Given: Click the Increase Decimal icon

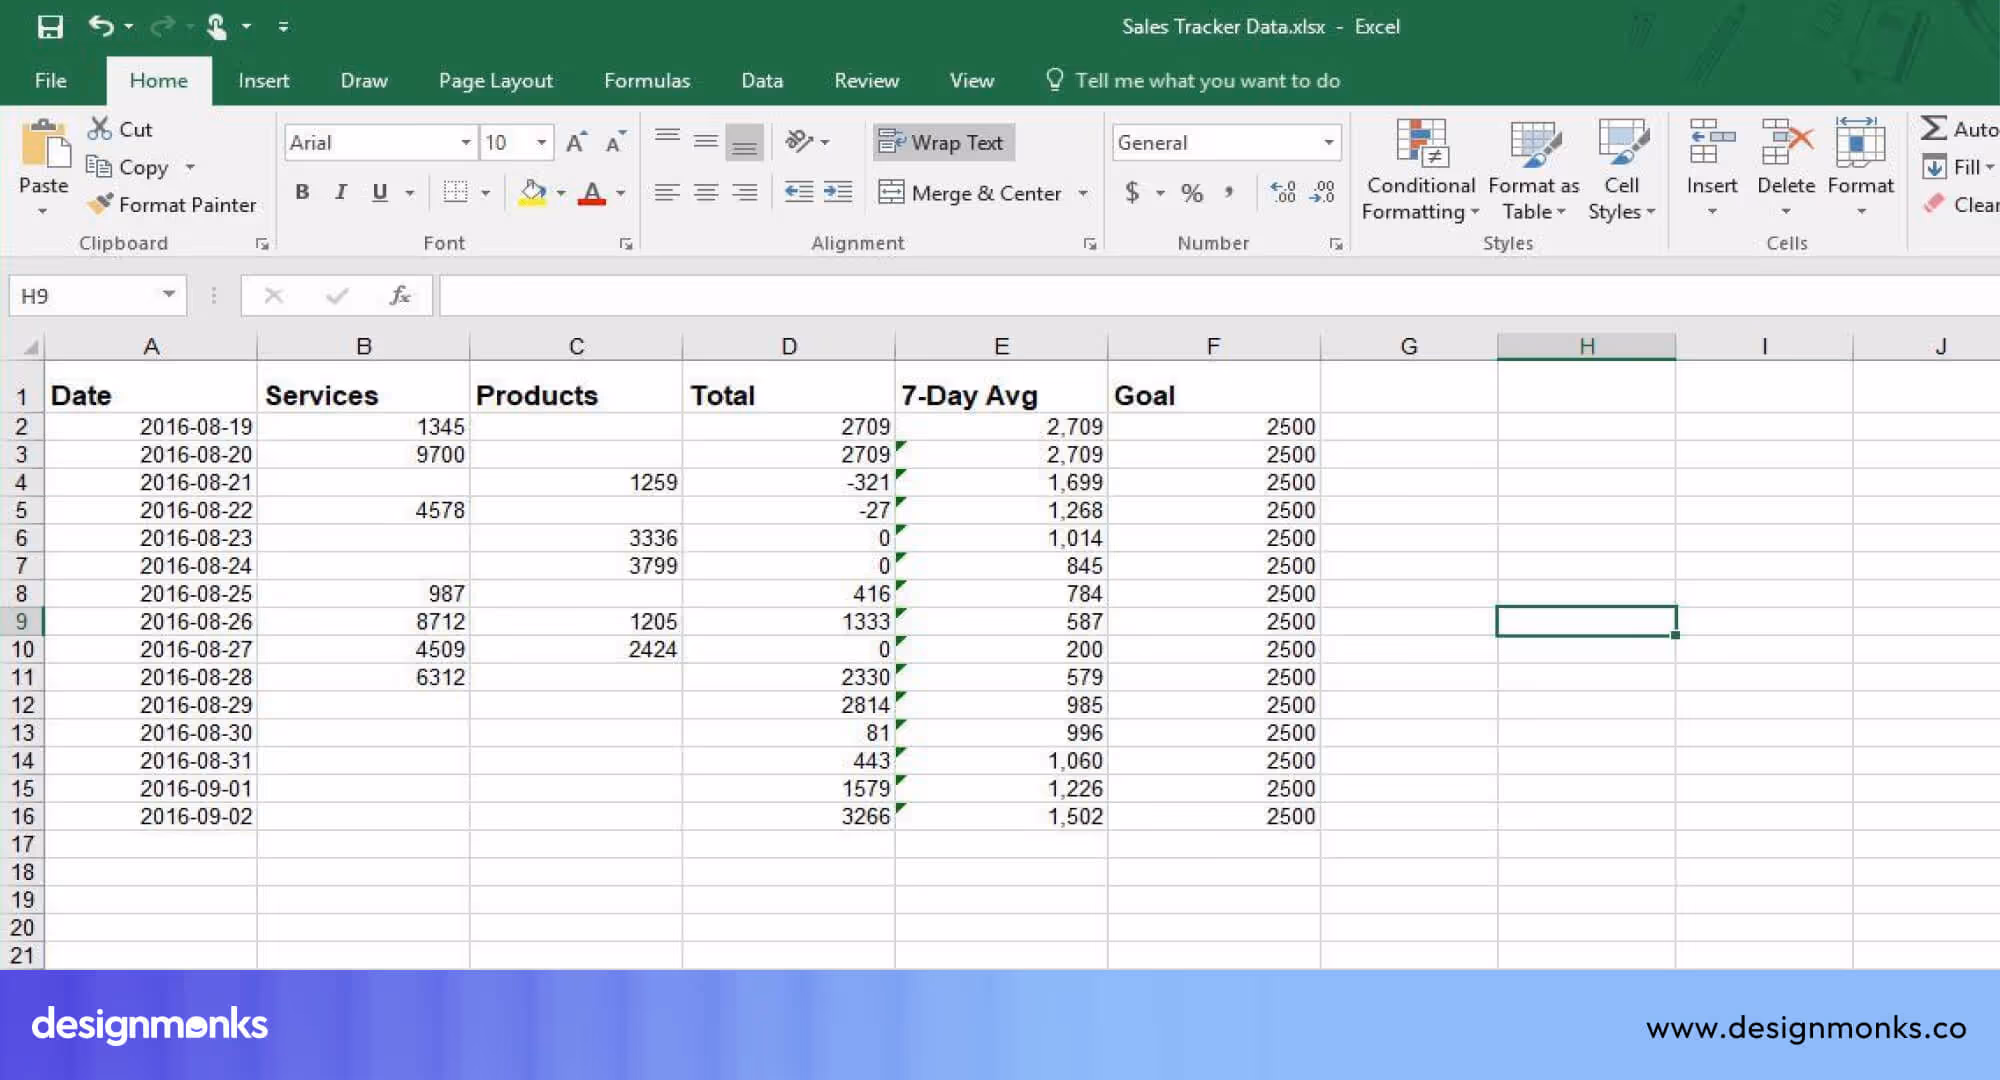Looking at the screenshot, I should [1283, 192].
